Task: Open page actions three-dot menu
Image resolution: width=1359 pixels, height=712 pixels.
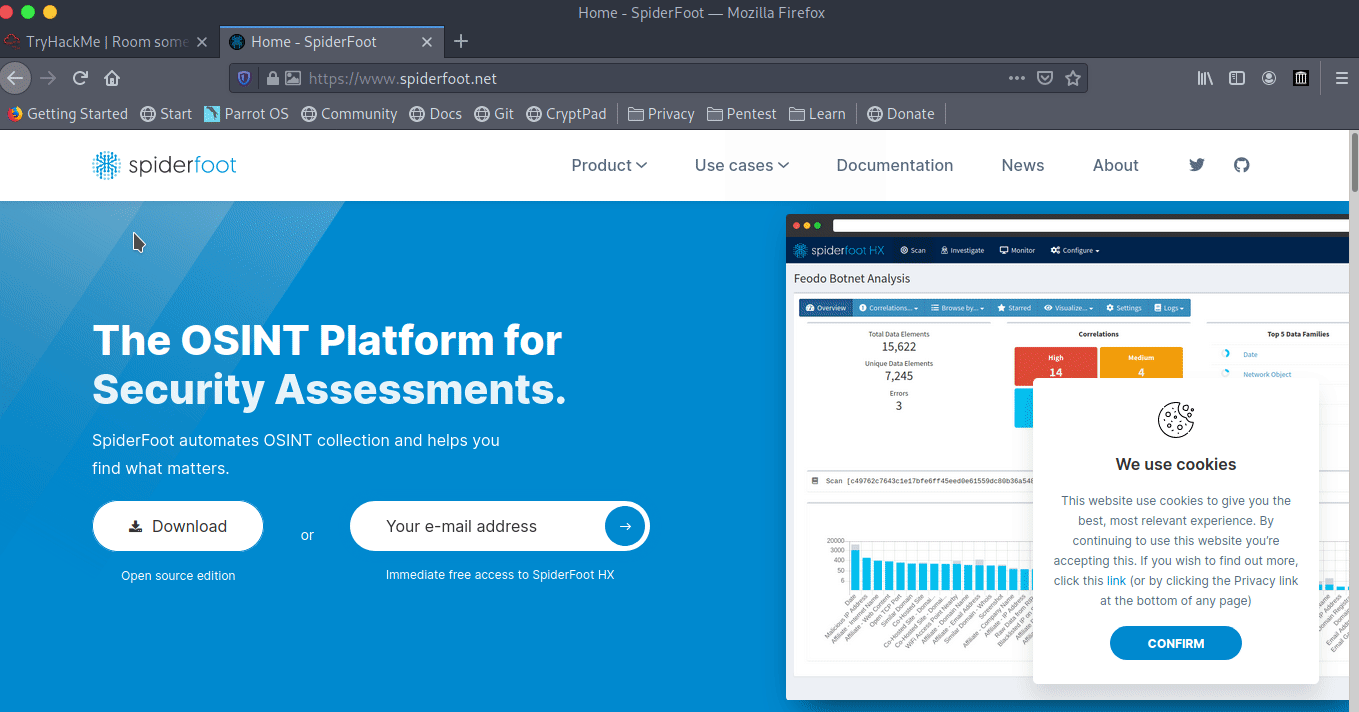Action: click(1016, 78)
